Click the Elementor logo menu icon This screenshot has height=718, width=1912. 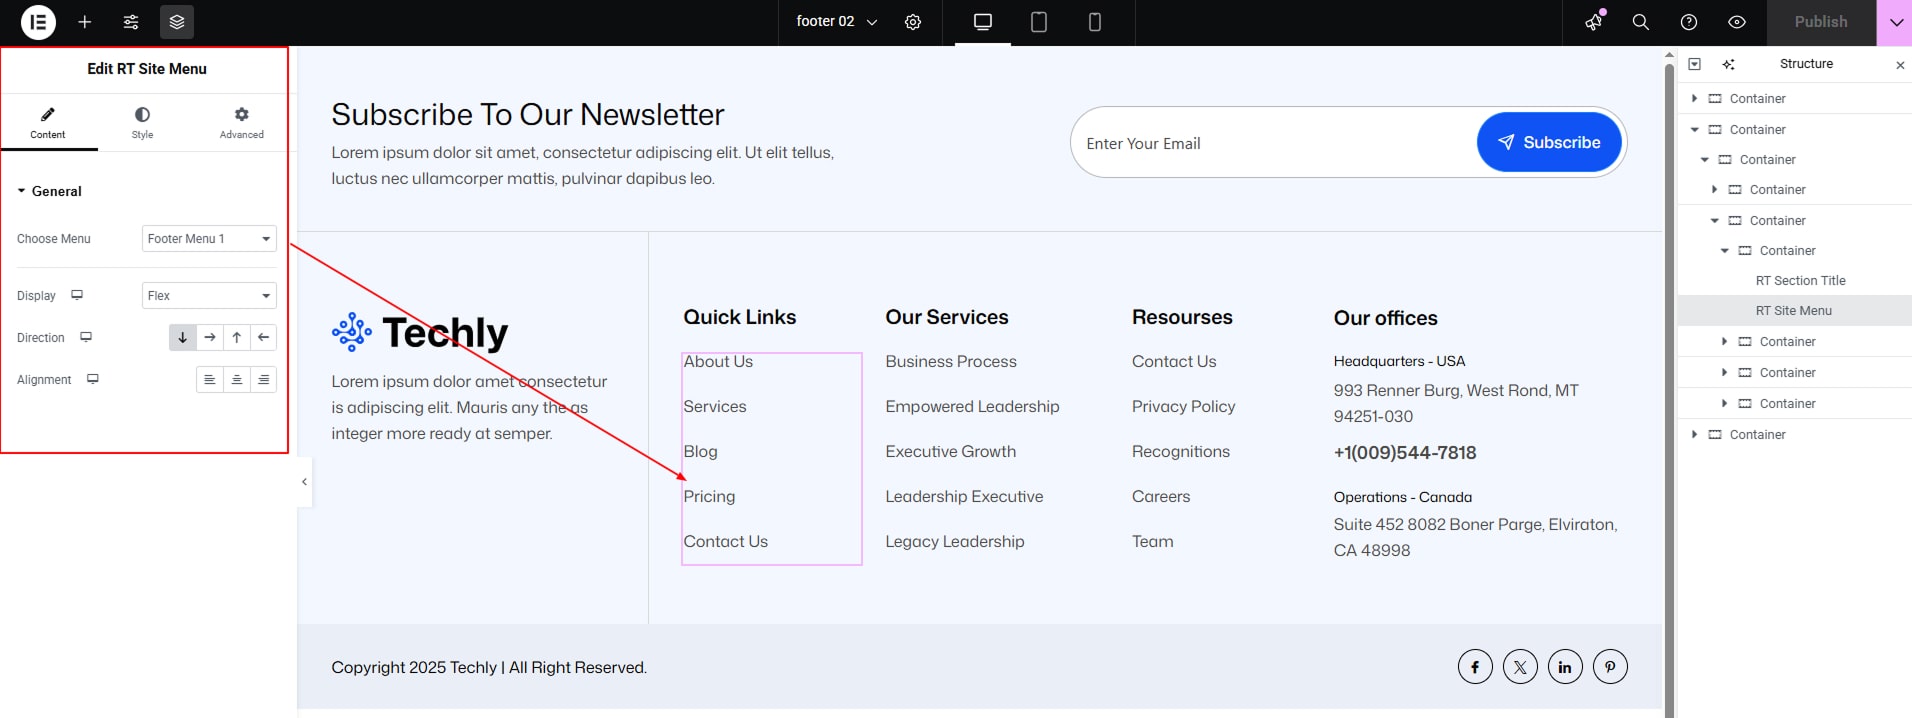point(38,22)
